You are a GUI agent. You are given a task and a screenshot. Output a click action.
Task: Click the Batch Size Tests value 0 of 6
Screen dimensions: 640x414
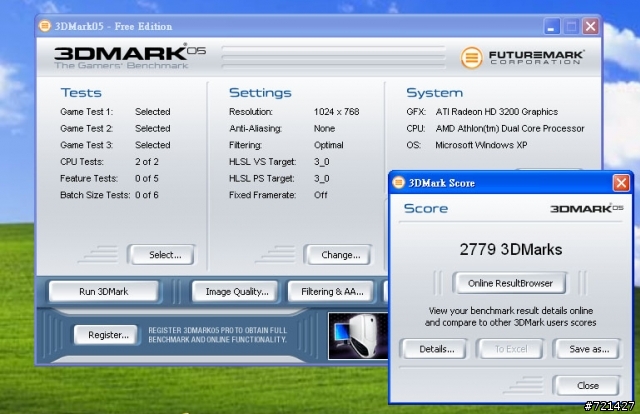(147, 195)
